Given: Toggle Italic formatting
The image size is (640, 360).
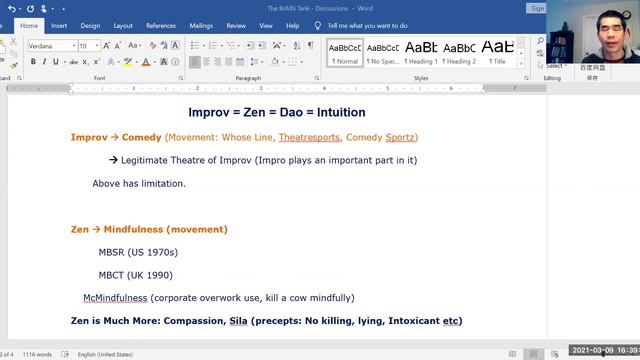Looking at the screenshot, I should tap(44, 62).
